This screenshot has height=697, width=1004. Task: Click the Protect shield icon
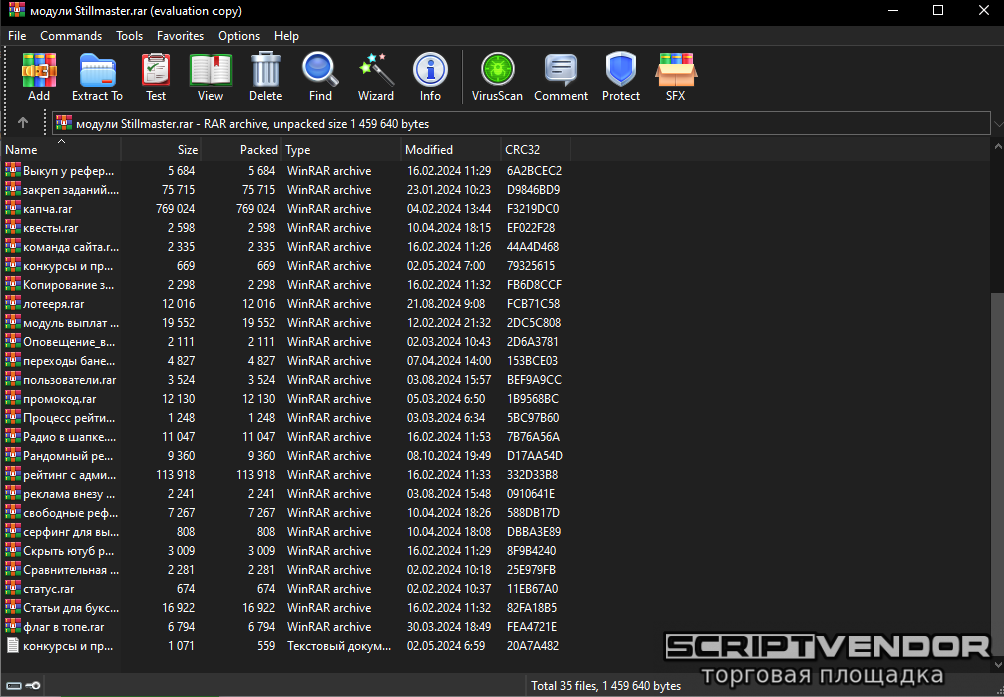[x=621, y=77]
